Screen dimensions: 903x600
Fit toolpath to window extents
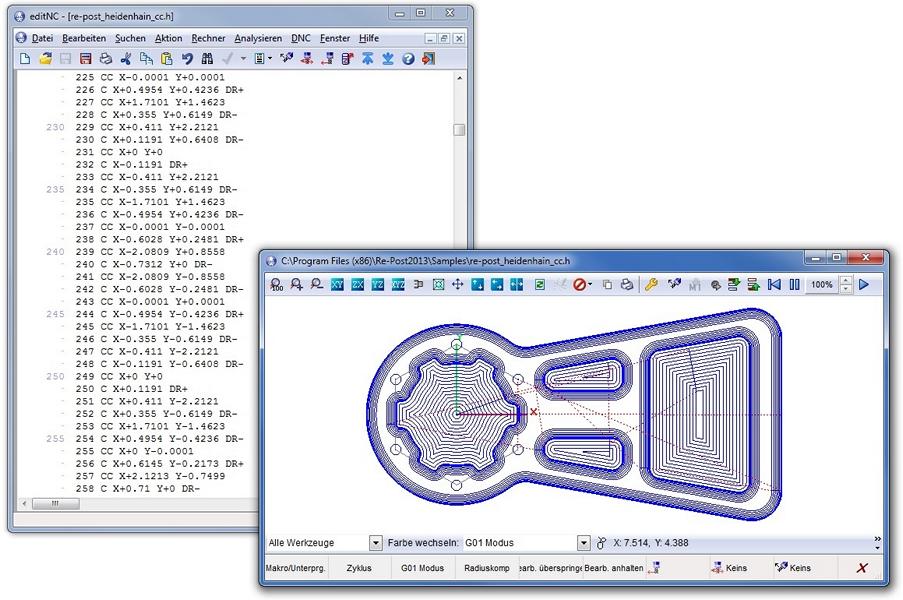(438, 284)
